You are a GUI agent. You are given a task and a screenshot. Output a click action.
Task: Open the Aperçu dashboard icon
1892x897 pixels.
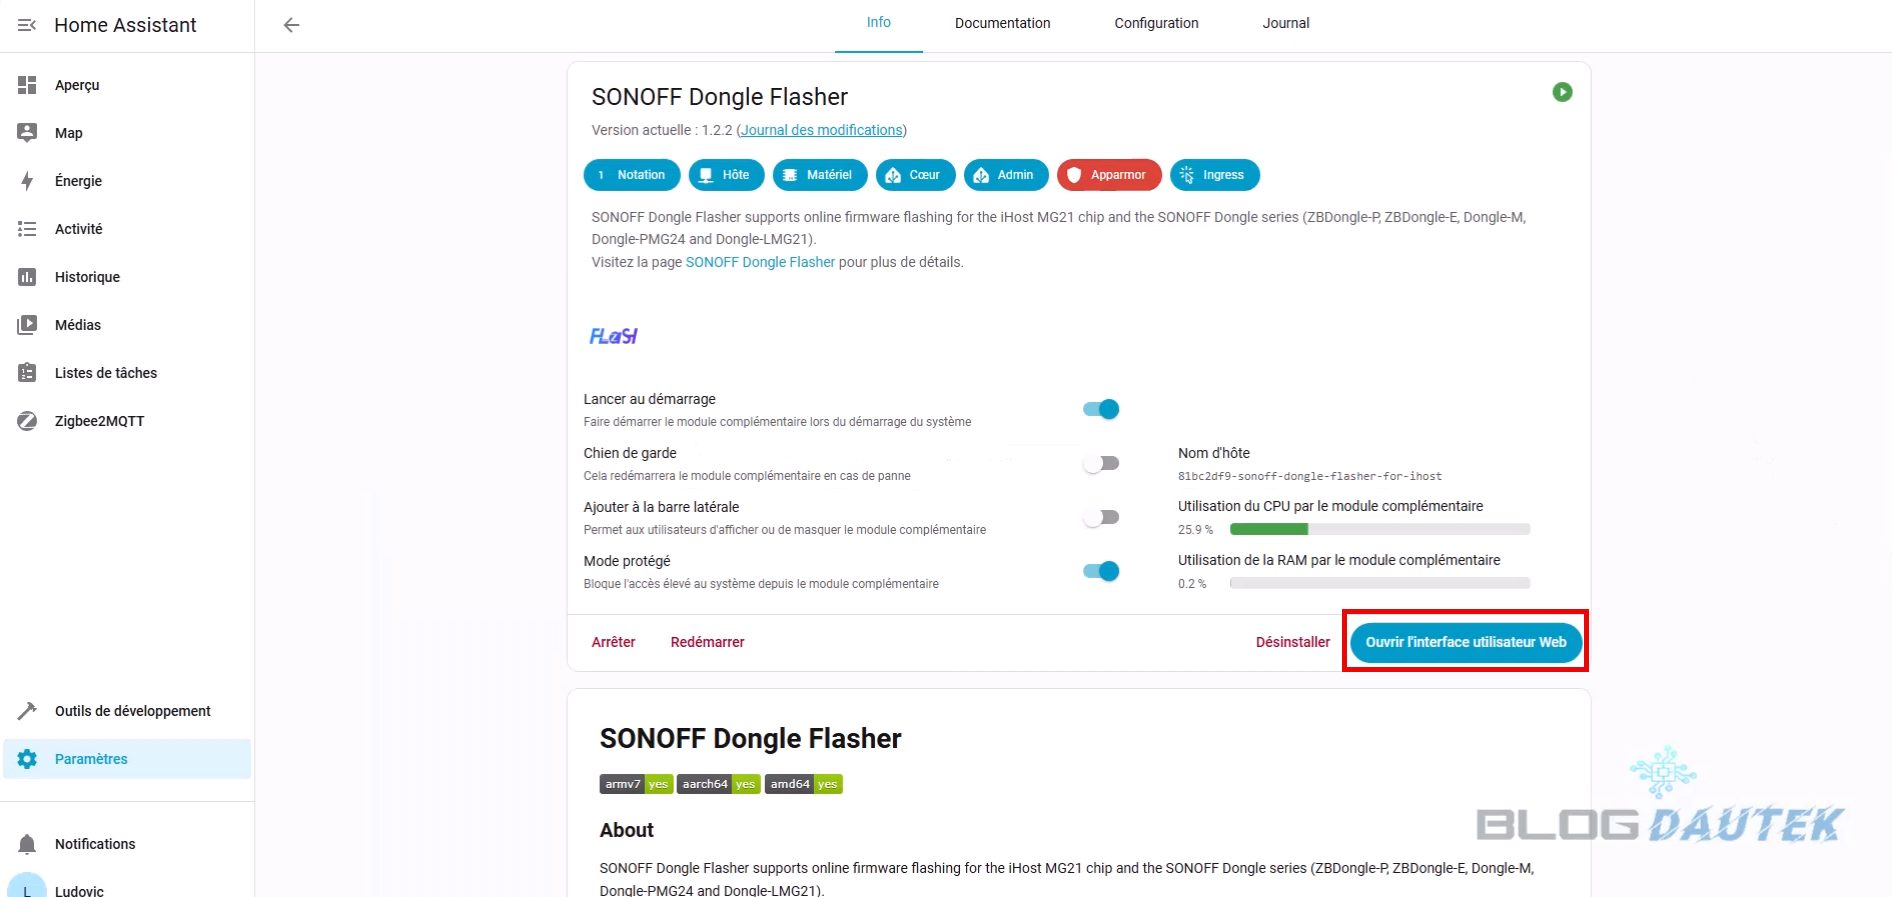[27, 85]
